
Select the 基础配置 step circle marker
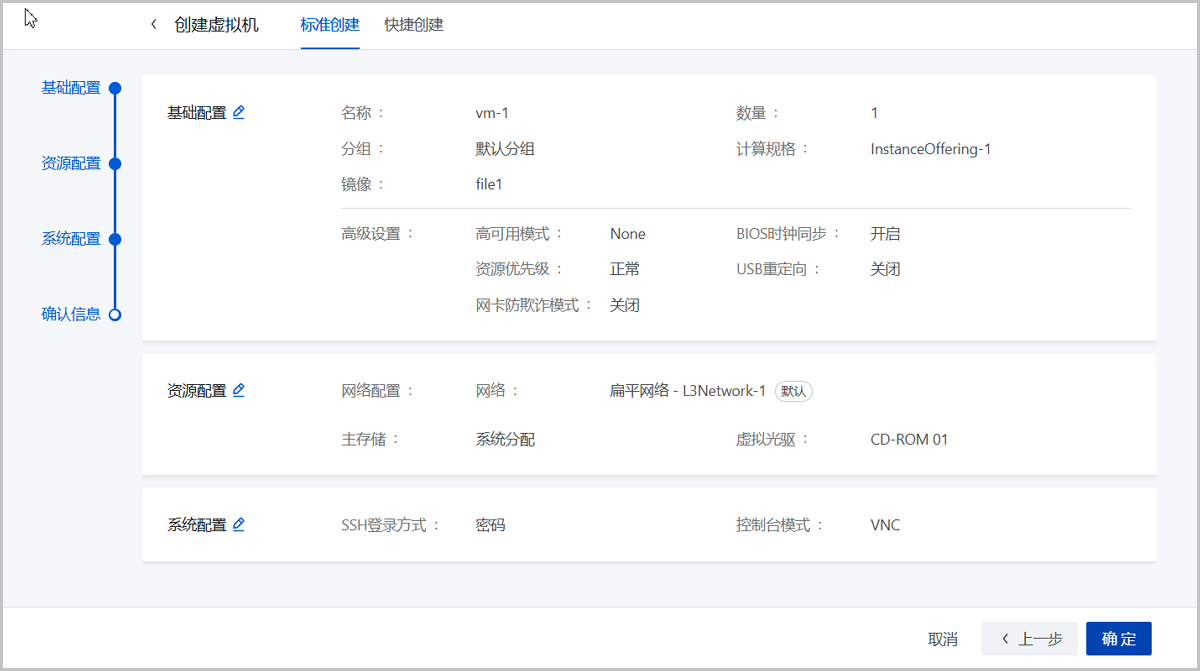115,88
